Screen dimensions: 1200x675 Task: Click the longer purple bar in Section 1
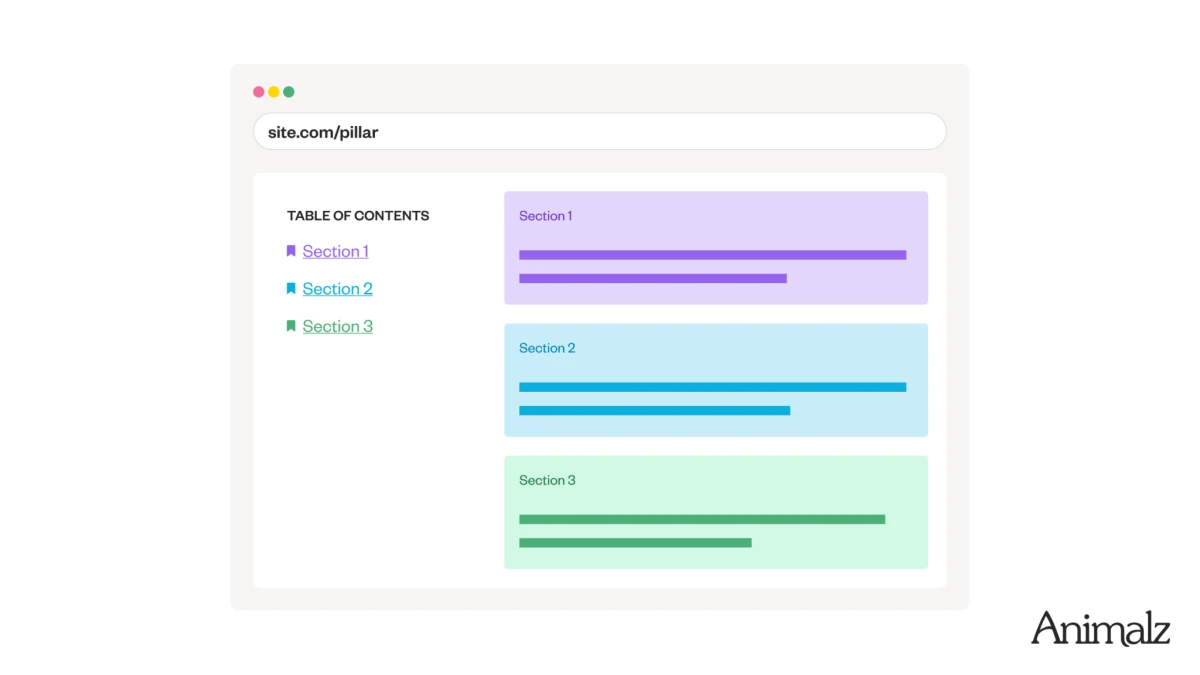point(712,255)
